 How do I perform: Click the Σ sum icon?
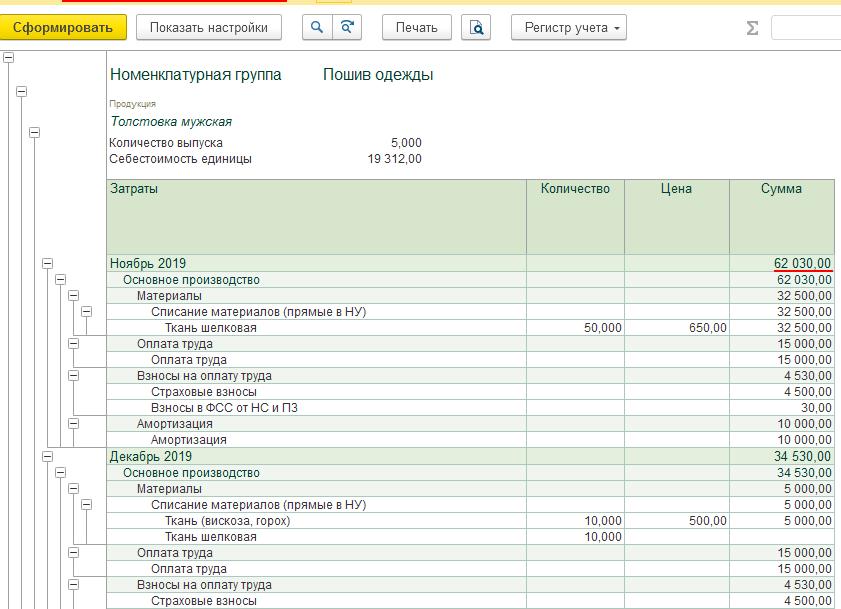pyautogui.click(x=753, y=28)
